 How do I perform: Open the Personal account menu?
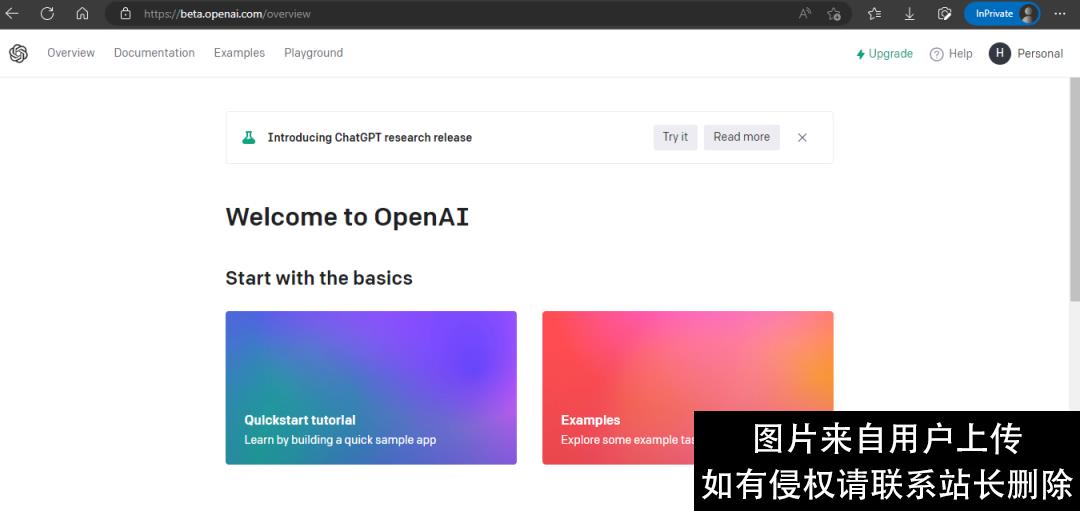(1026, 54)
